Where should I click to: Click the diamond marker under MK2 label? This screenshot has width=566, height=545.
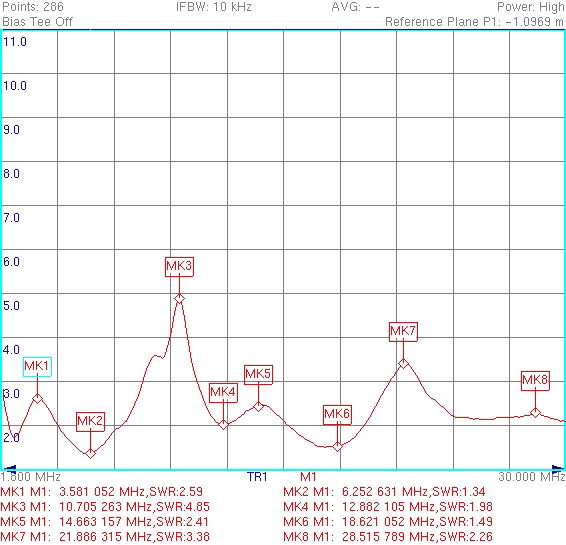(x=91, y=453)
